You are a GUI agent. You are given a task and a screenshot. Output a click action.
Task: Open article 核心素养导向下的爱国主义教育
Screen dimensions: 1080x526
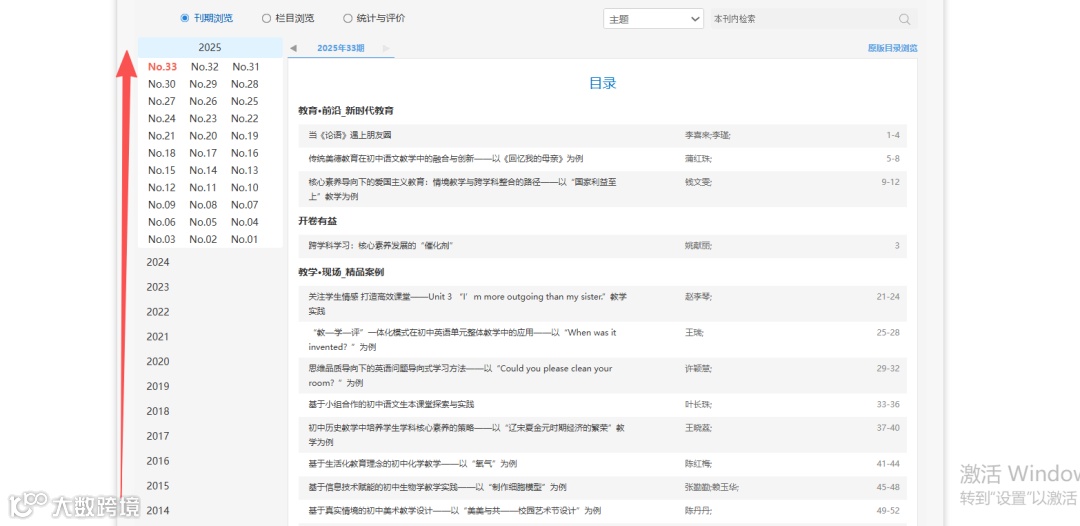pyautogui.click(x=462, y=189)
